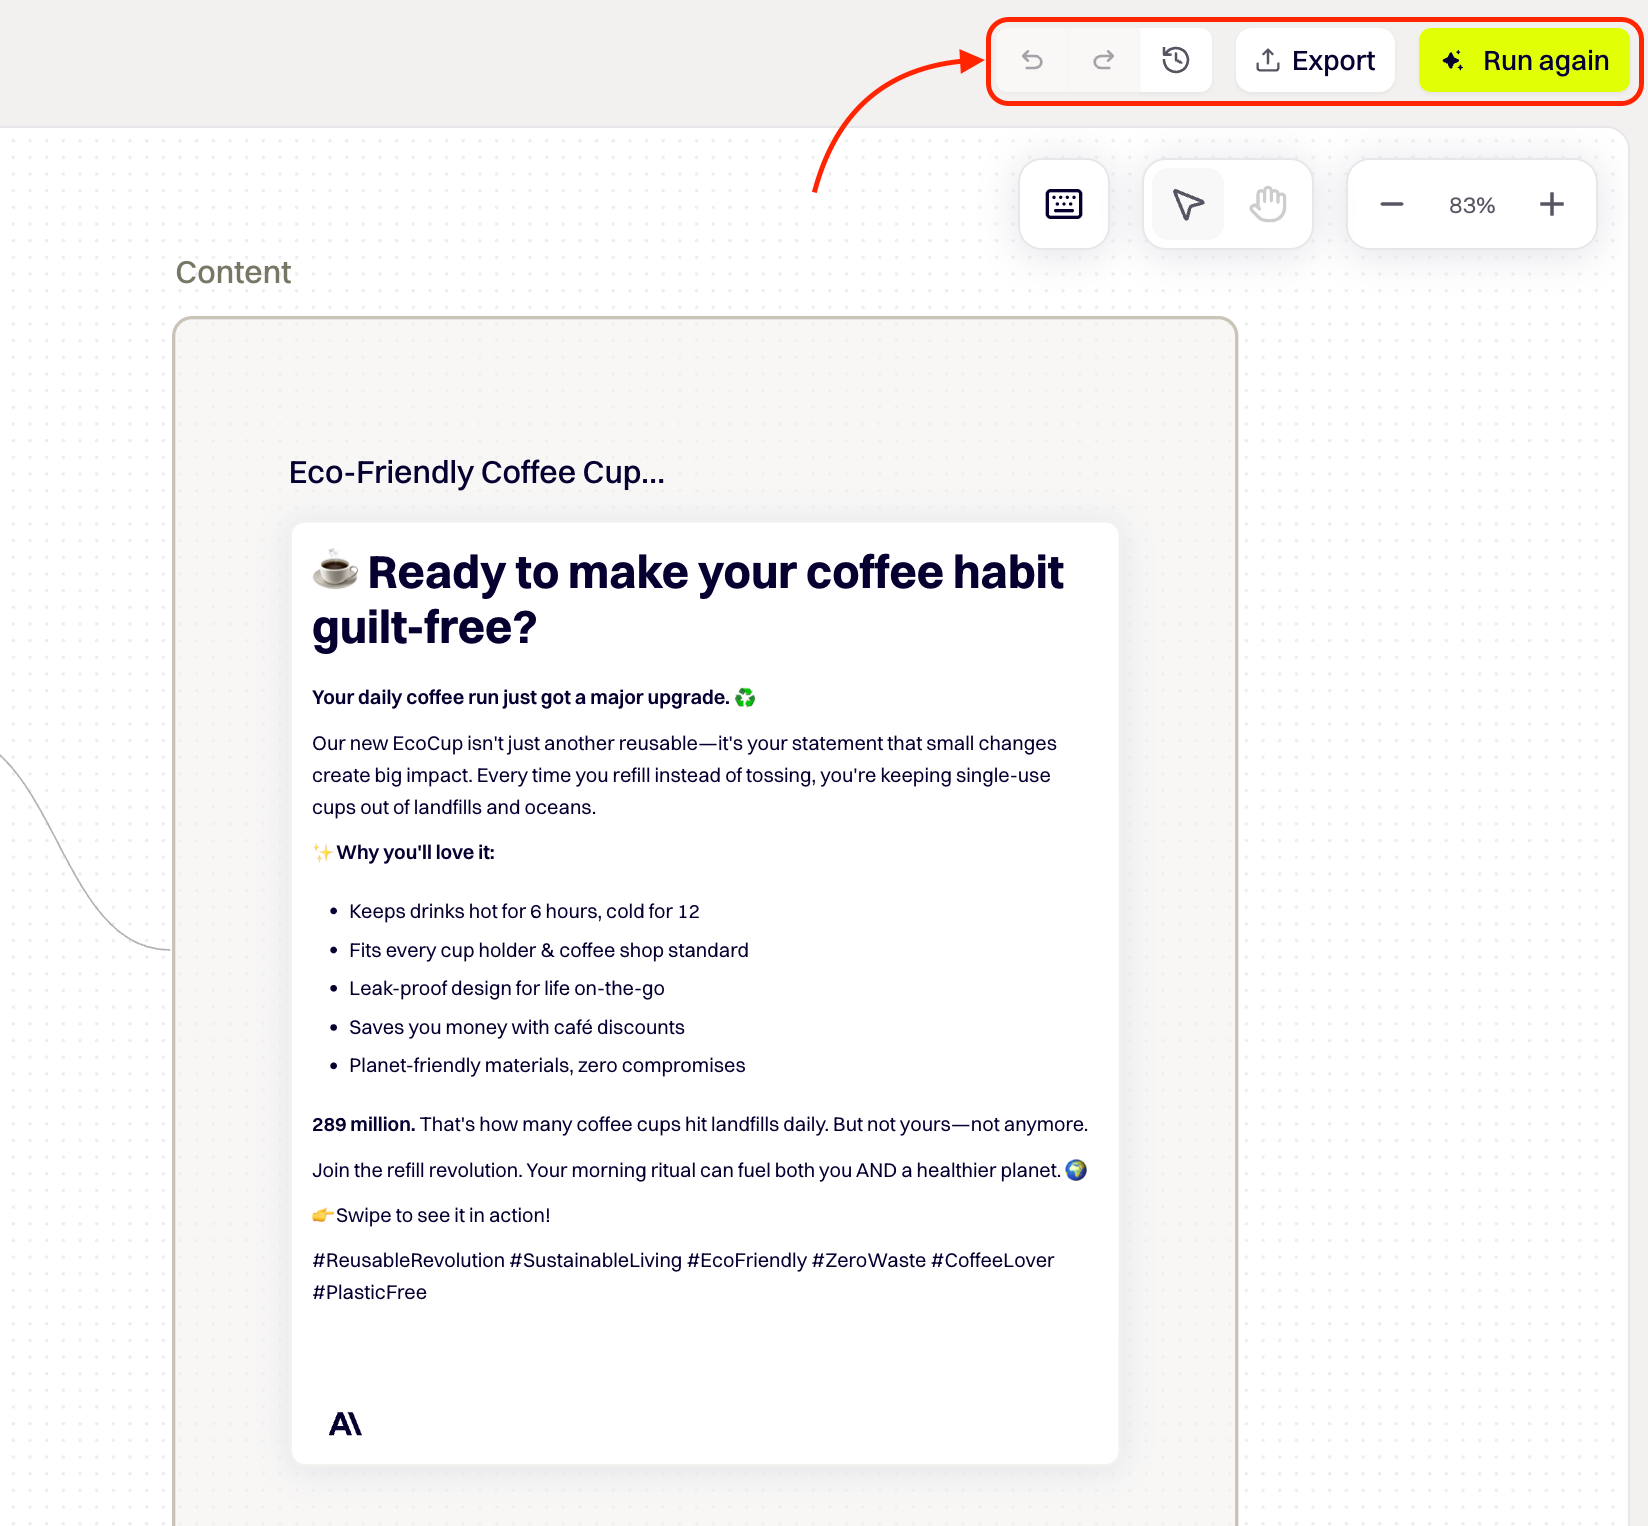Click 'Your daily coffee run' bold line
The image size is (1648, 1526).
click(x=520, y=697)
